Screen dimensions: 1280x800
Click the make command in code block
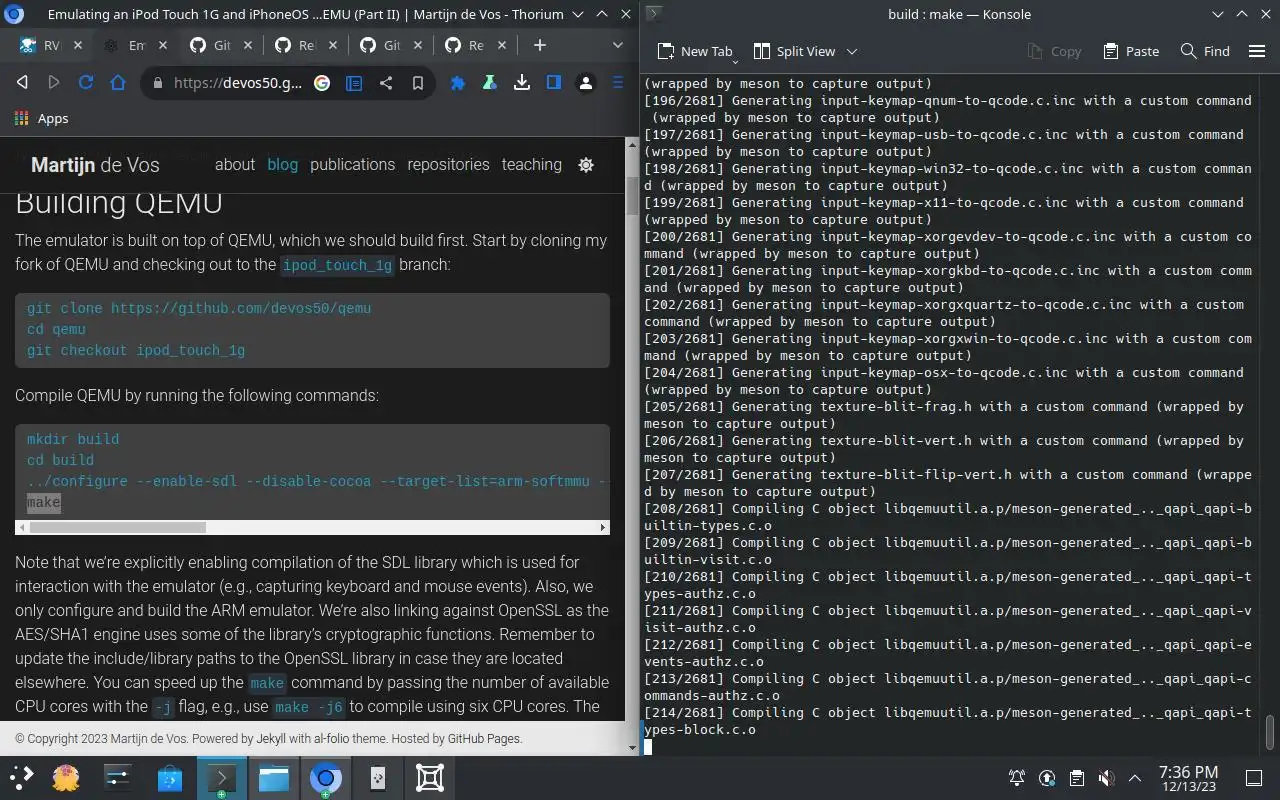(43, 502)
